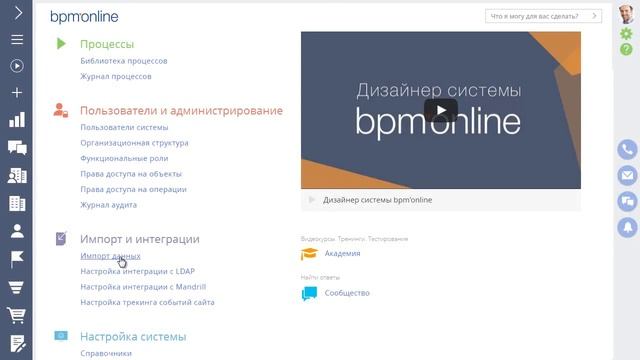640x360 pixels.
Task: Click the run process play icon in the sidebar
Action: [x=17, y=66]
